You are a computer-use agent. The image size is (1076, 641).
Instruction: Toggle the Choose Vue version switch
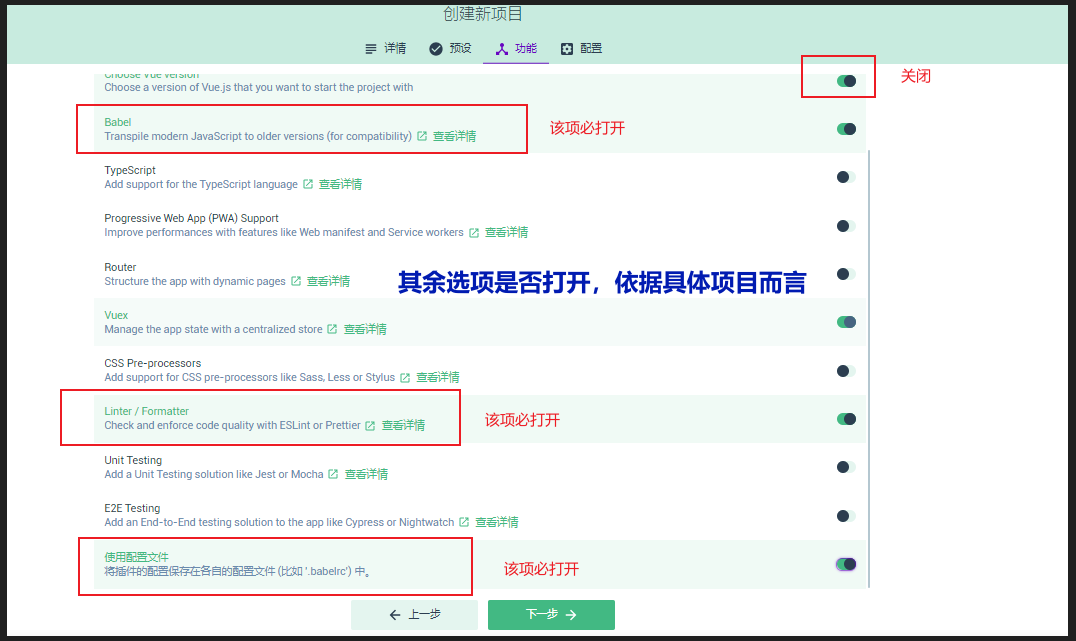pyautogui.click(x=846, y=81)
